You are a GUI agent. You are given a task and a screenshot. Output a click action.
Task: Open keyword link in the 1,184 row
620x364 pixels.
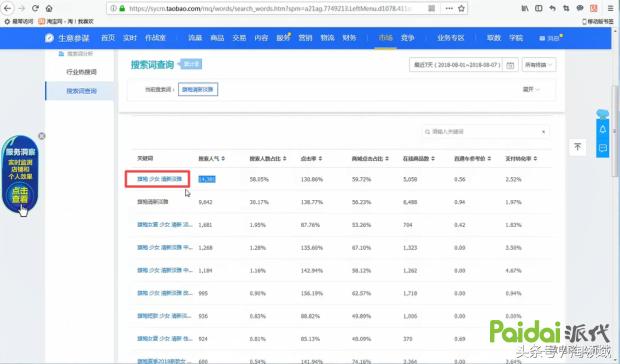click(164, 270)
